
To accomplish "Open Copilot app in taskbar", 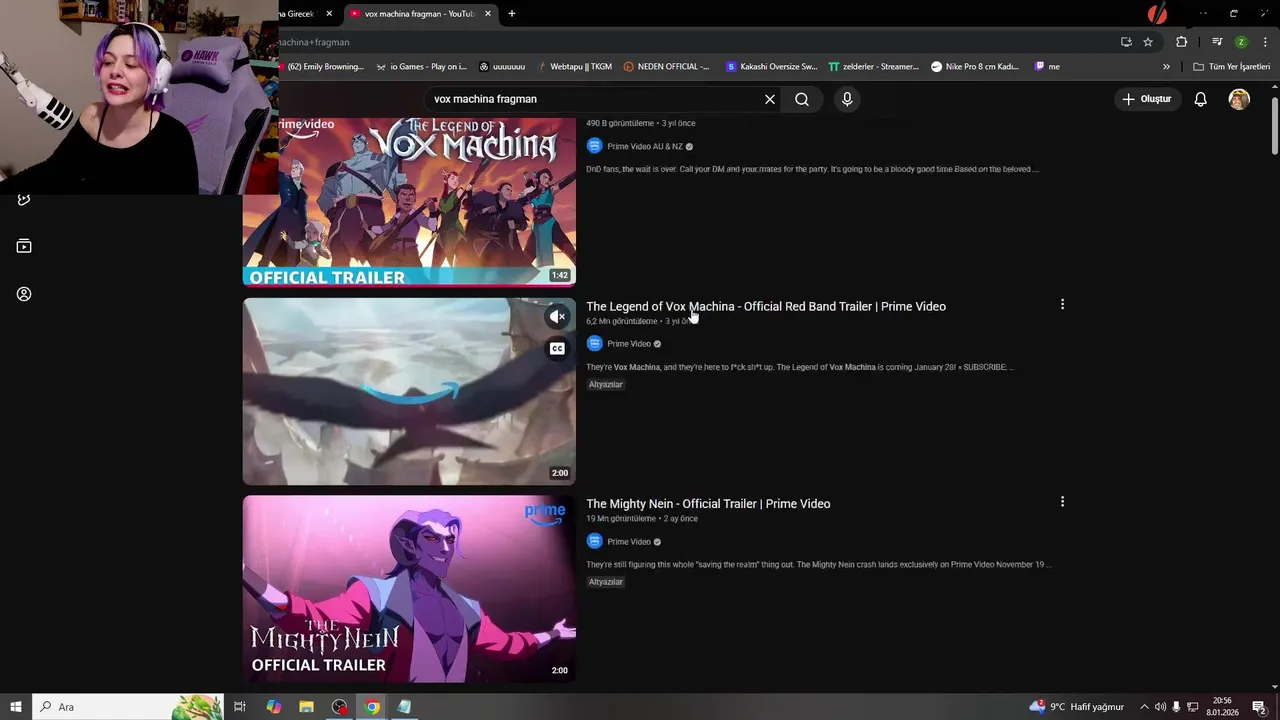I will pos(274,707).
